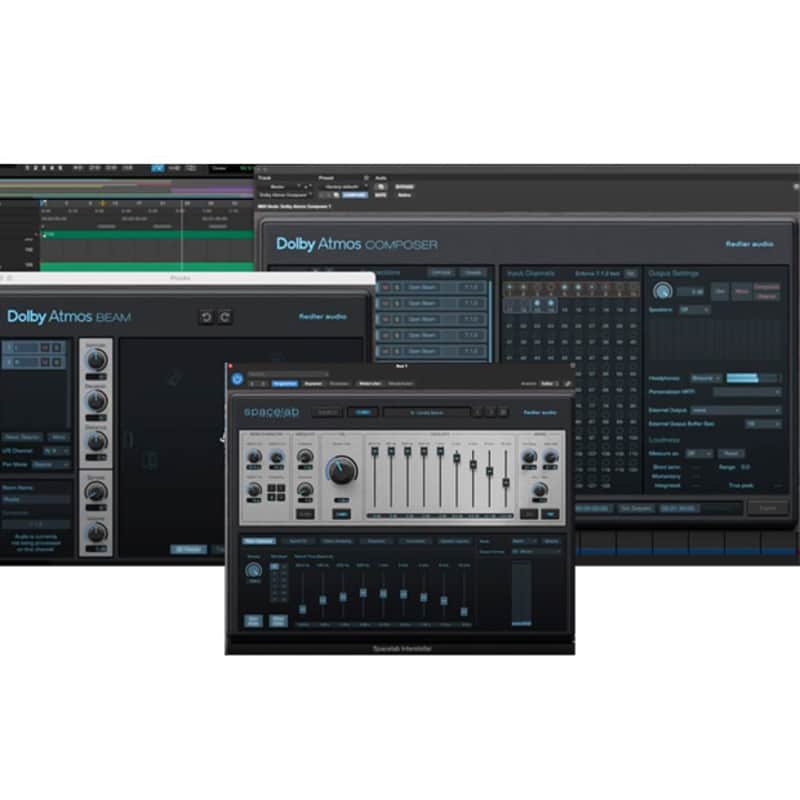Click the Spread knob in Dolby Atmos Beam
800x800 pixels.
pyautogui.click(x=96, y=492)
